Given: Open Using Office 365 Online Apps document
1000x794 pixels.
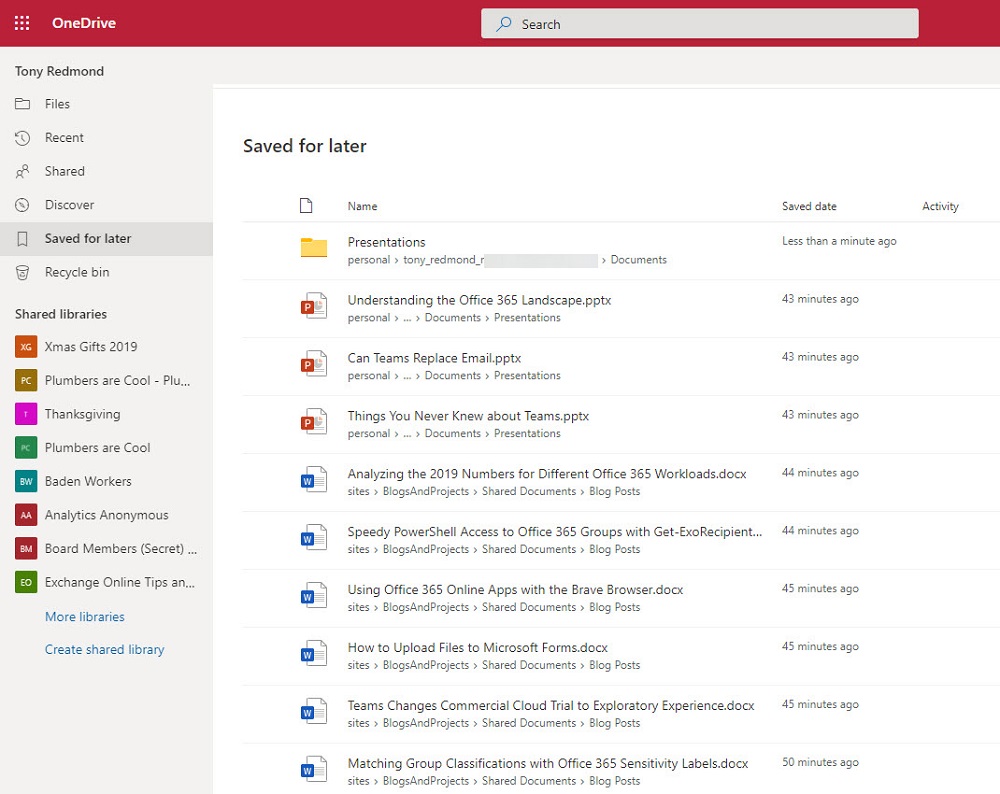Looking at the screenshot, I should coord(515,590).
